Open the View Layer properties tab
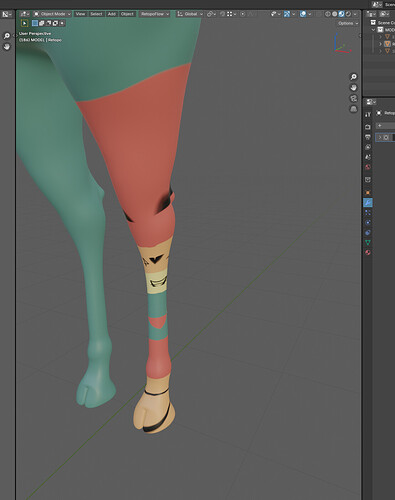Image resolution: width=395 pixels, height=500 pixels. pos(368,147)
